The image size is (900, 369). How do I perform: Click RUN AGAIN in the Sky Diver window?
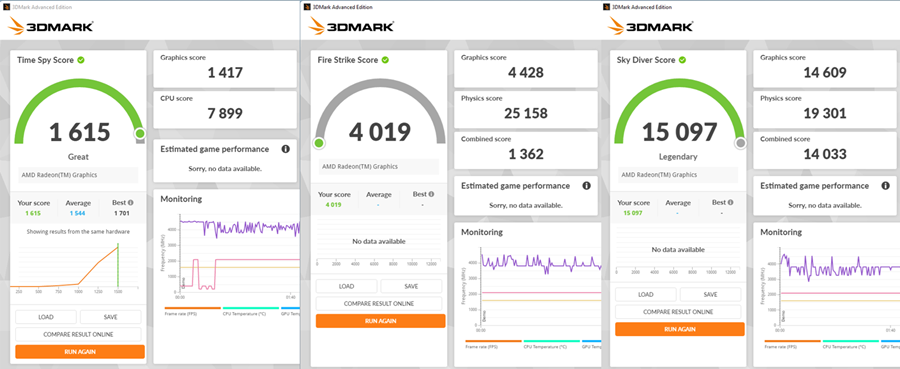(x=680, y=329)
